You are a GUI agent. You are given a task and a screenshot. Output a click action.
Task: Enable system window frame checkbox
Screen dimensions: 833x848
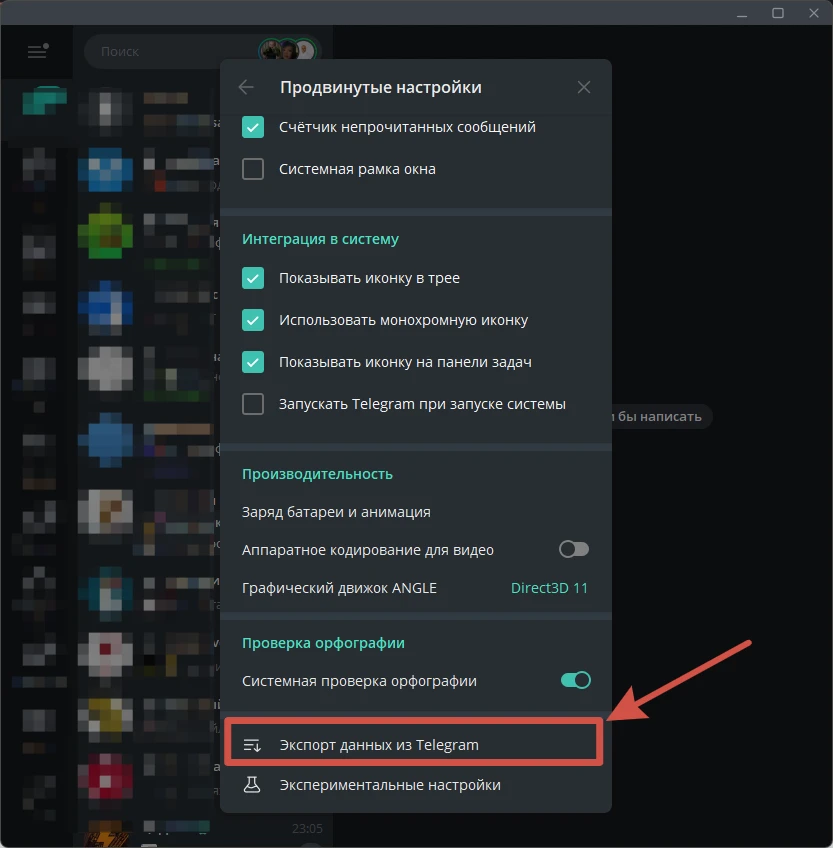pyautogui.click(x=253, y=169)
